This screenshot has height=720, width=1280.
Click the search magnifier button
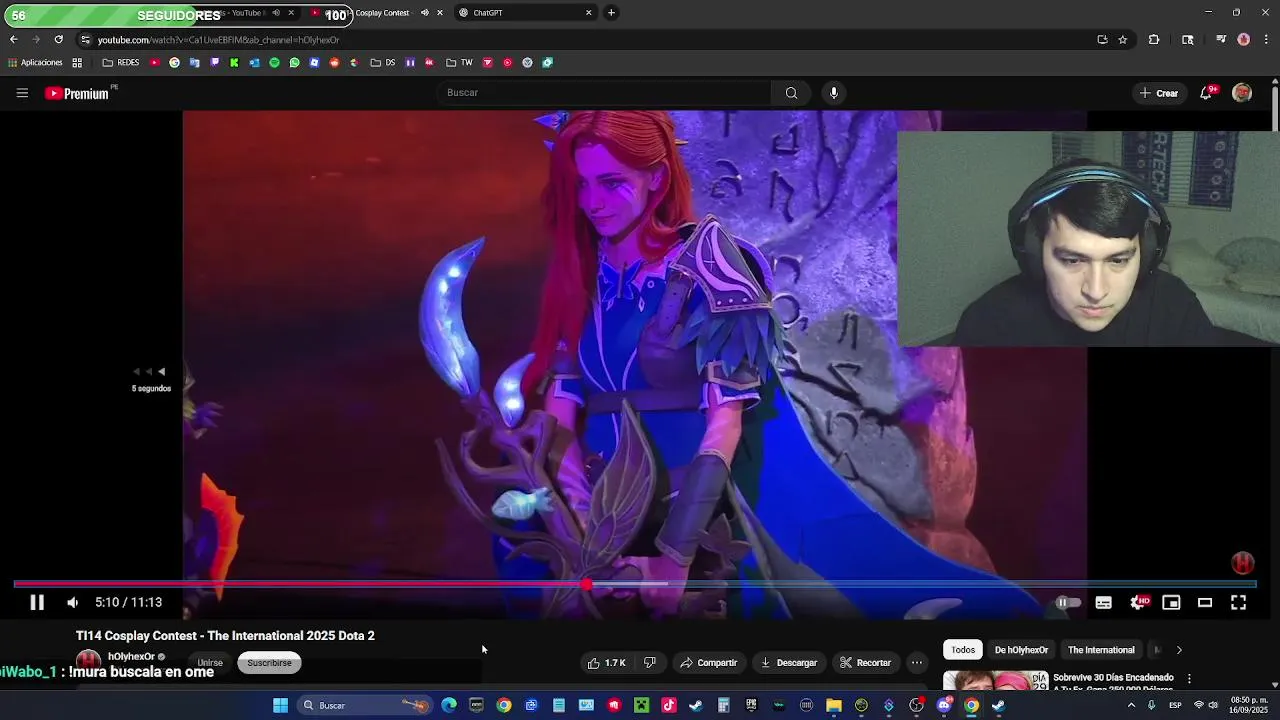[791, 93]
